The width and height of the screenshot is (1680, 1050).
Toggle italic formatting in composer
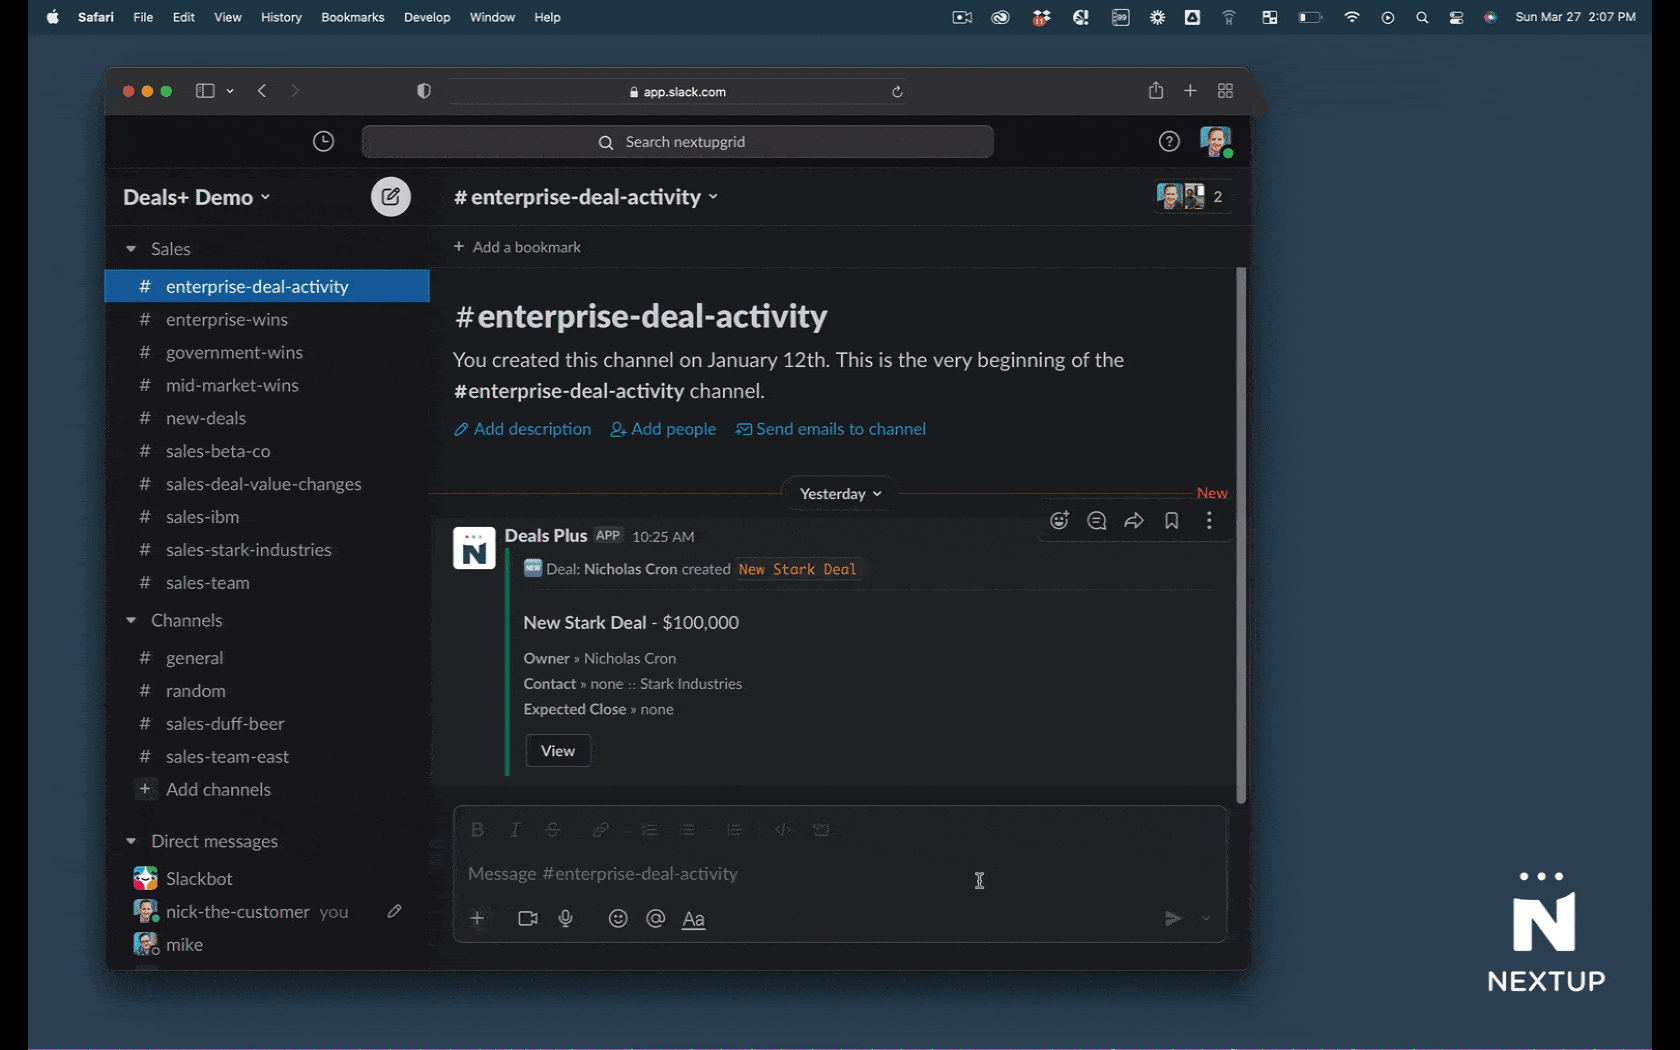click(x=515, y=830)
